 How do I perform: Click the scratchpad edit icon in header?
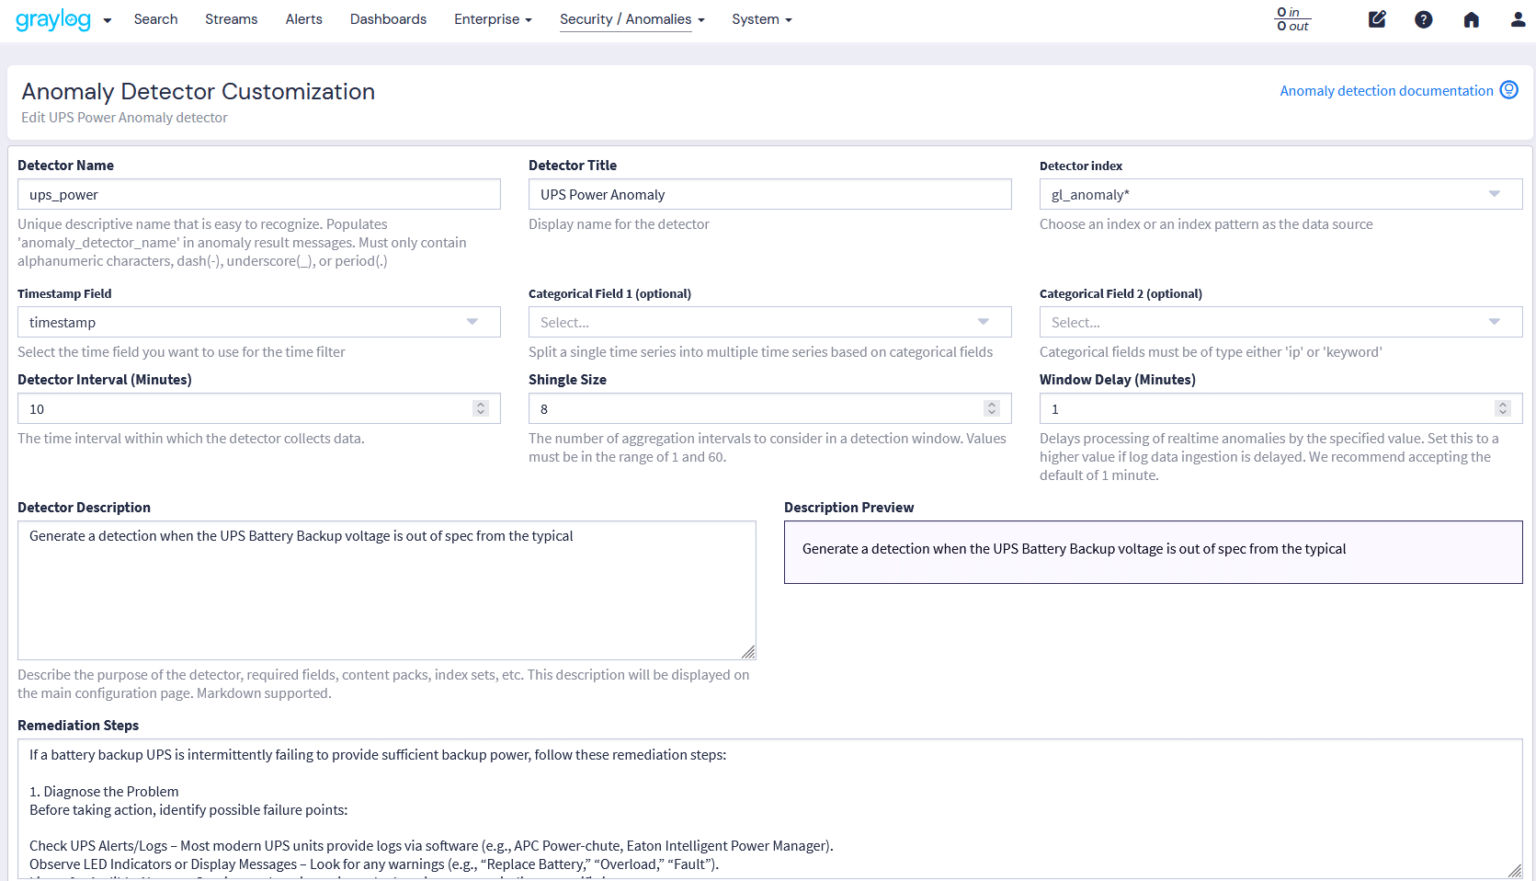[1377, 19]
